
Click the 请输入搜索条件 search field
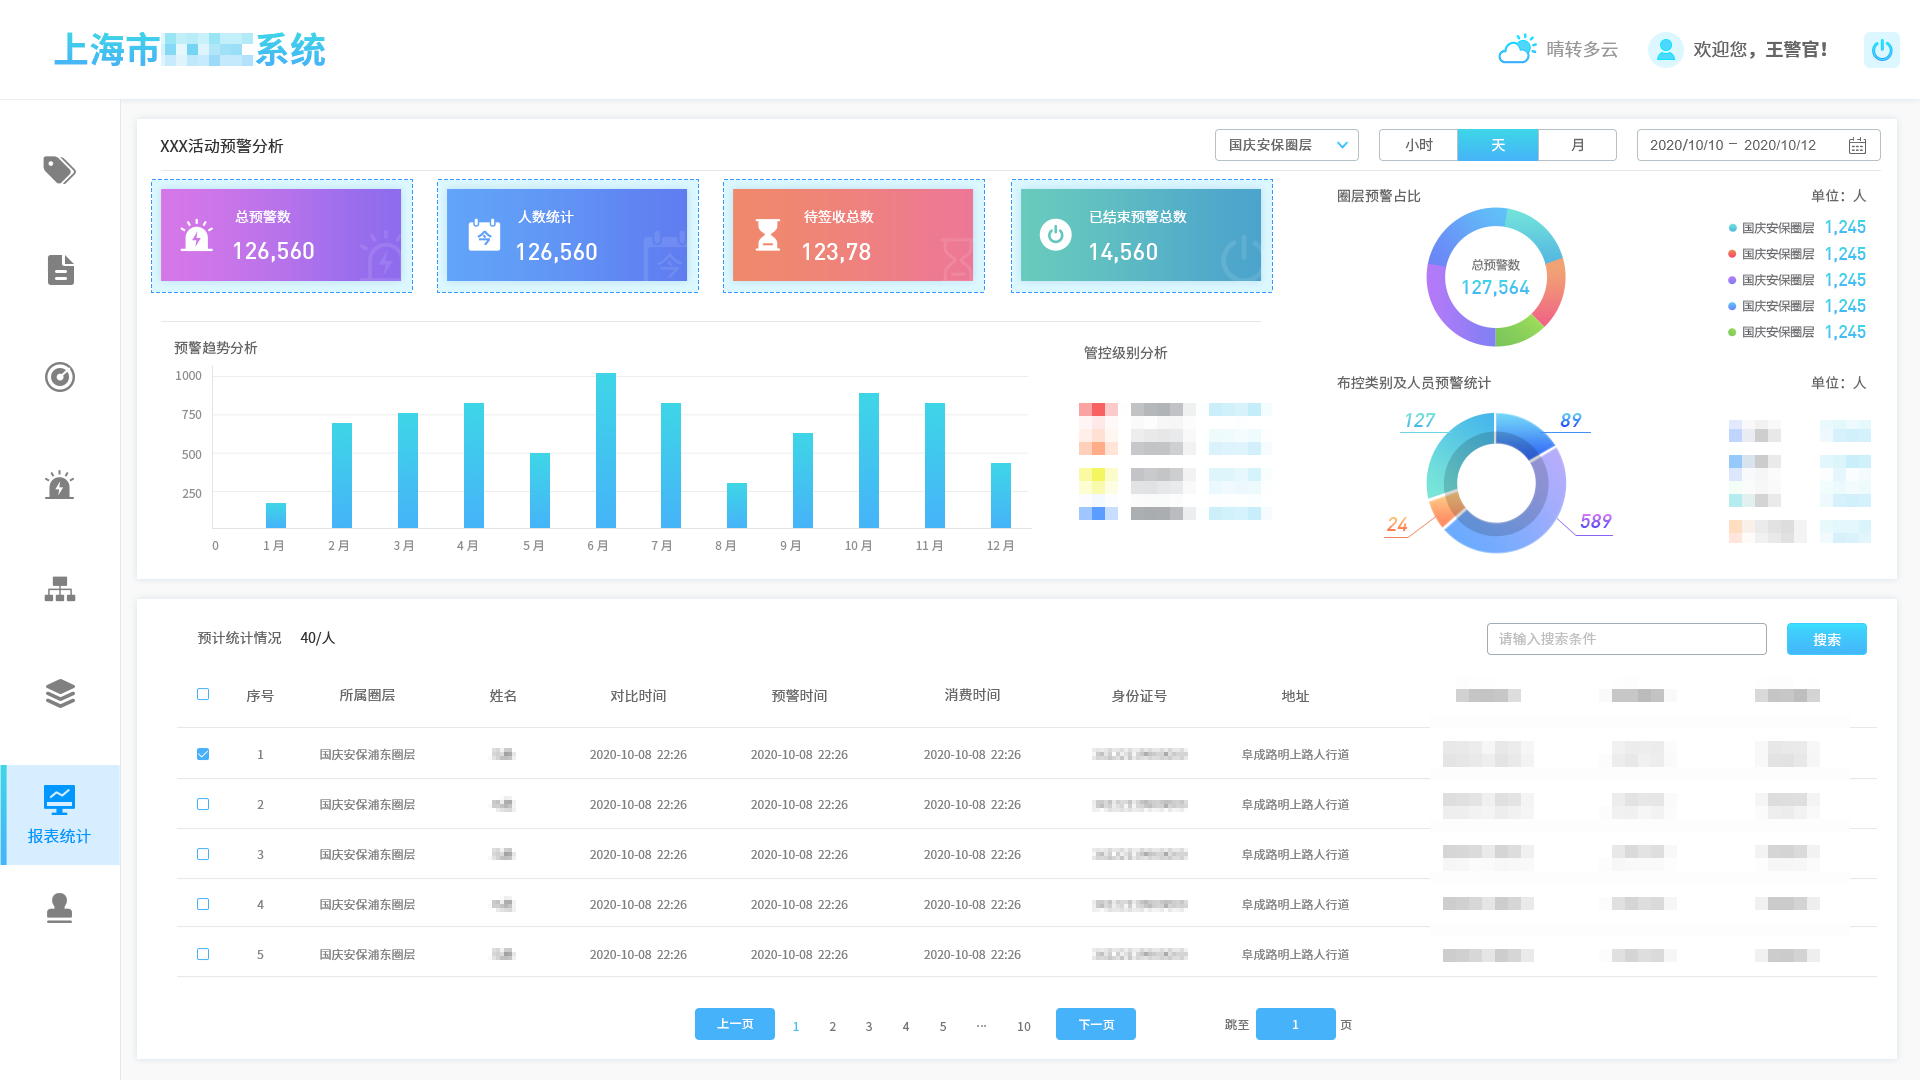(x=1626, y=639)
